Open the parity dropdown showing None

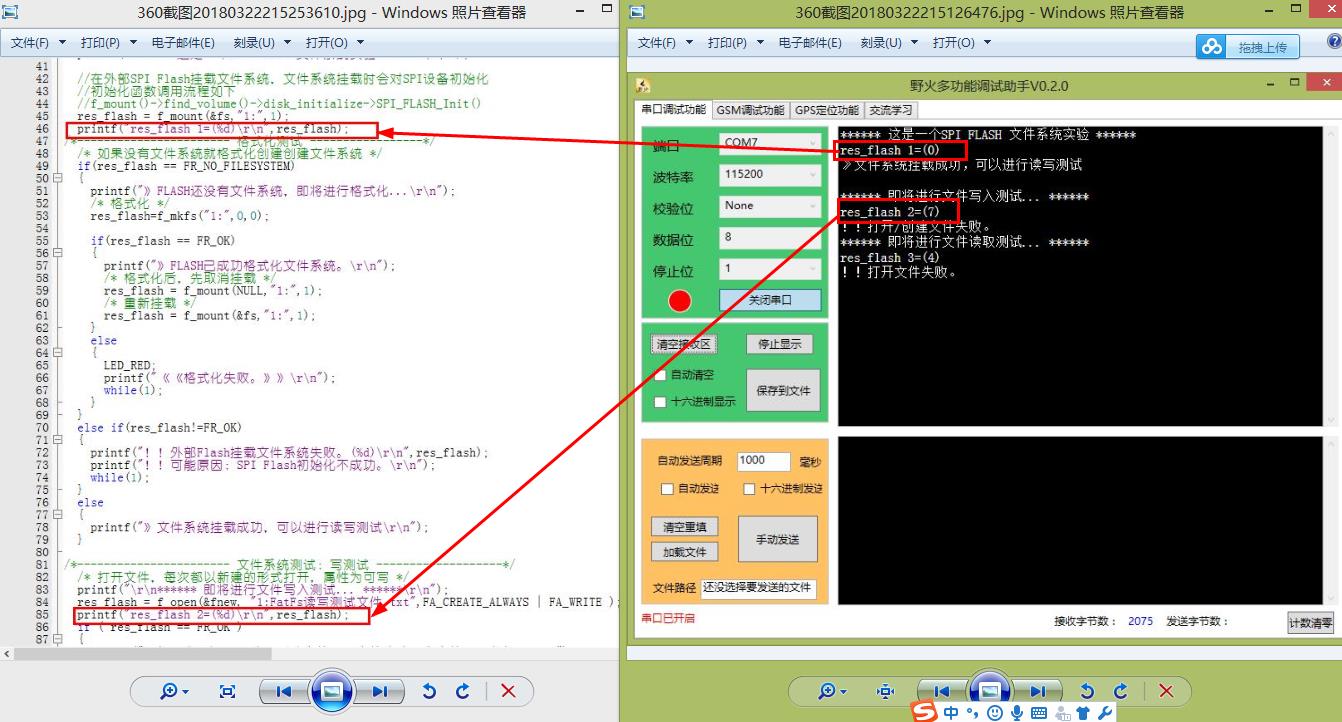point(768,206)
